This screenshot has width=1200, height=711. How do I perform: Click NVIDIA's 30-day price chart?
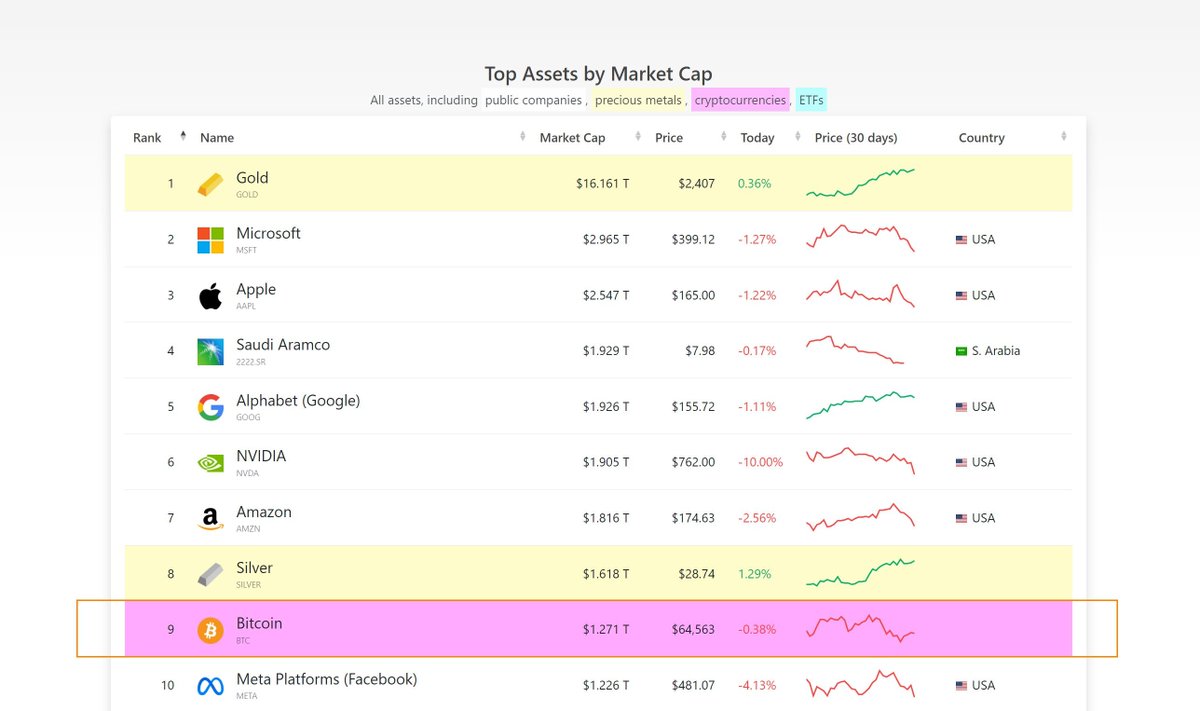coord(860,461)
